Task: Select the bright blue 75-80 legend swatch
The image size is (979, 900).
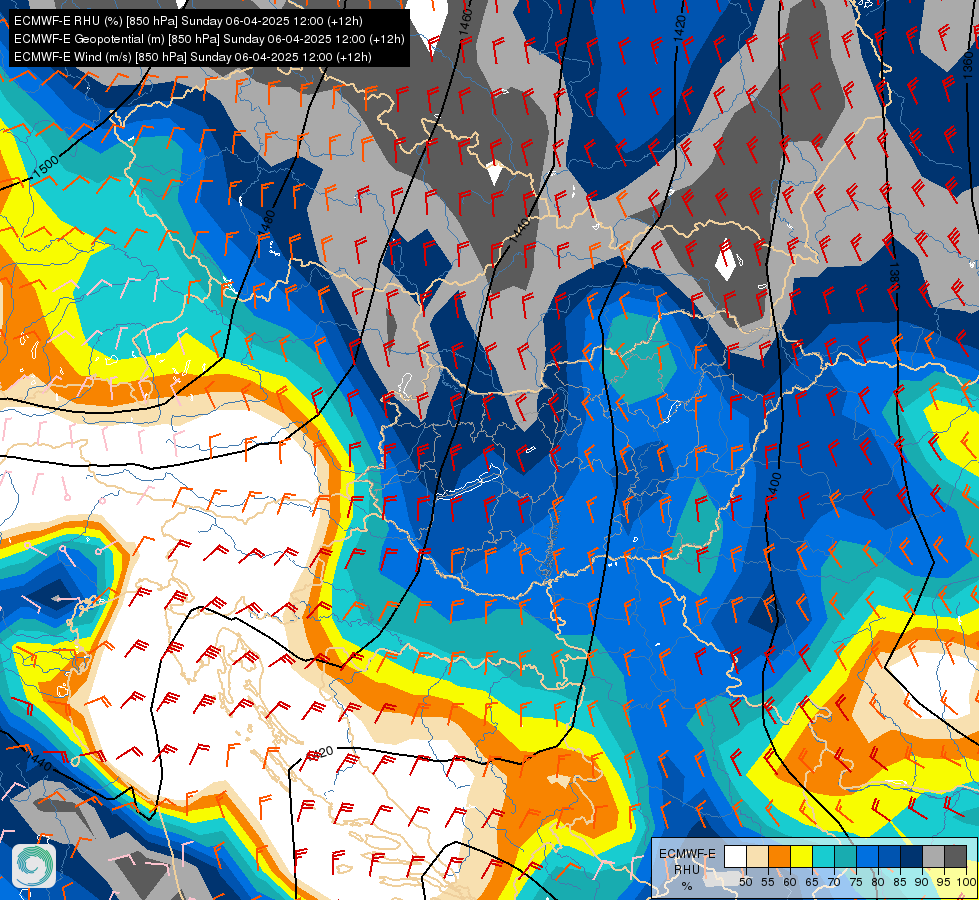Action: pos(868,856)
